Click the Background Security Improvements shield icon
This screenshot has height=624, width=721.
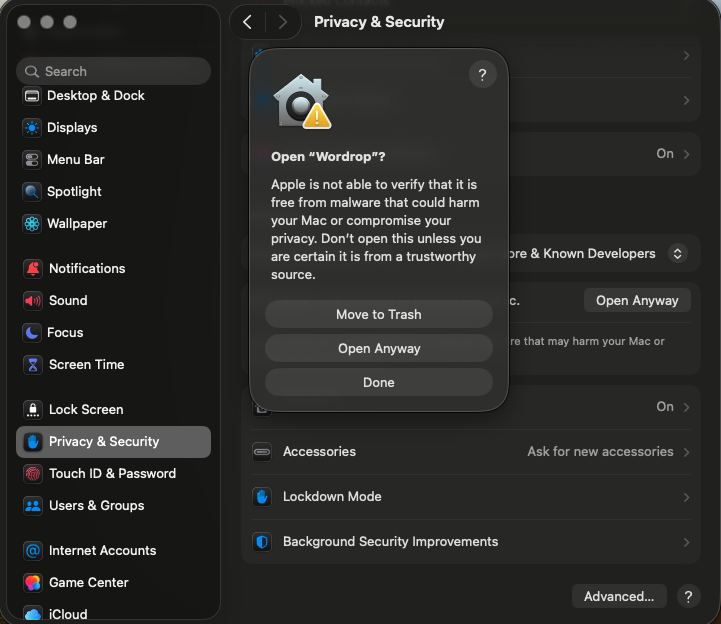(x=262, y=542)
